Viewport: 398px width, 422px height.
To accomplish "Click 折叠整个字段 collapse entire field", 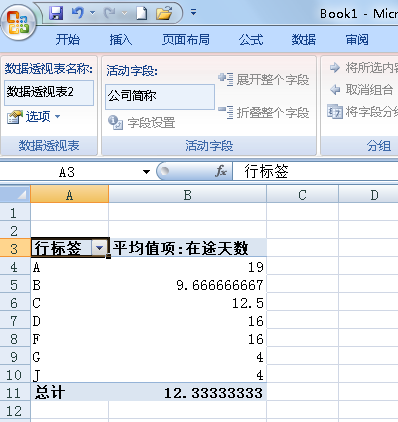I will [x=264, y=112].
